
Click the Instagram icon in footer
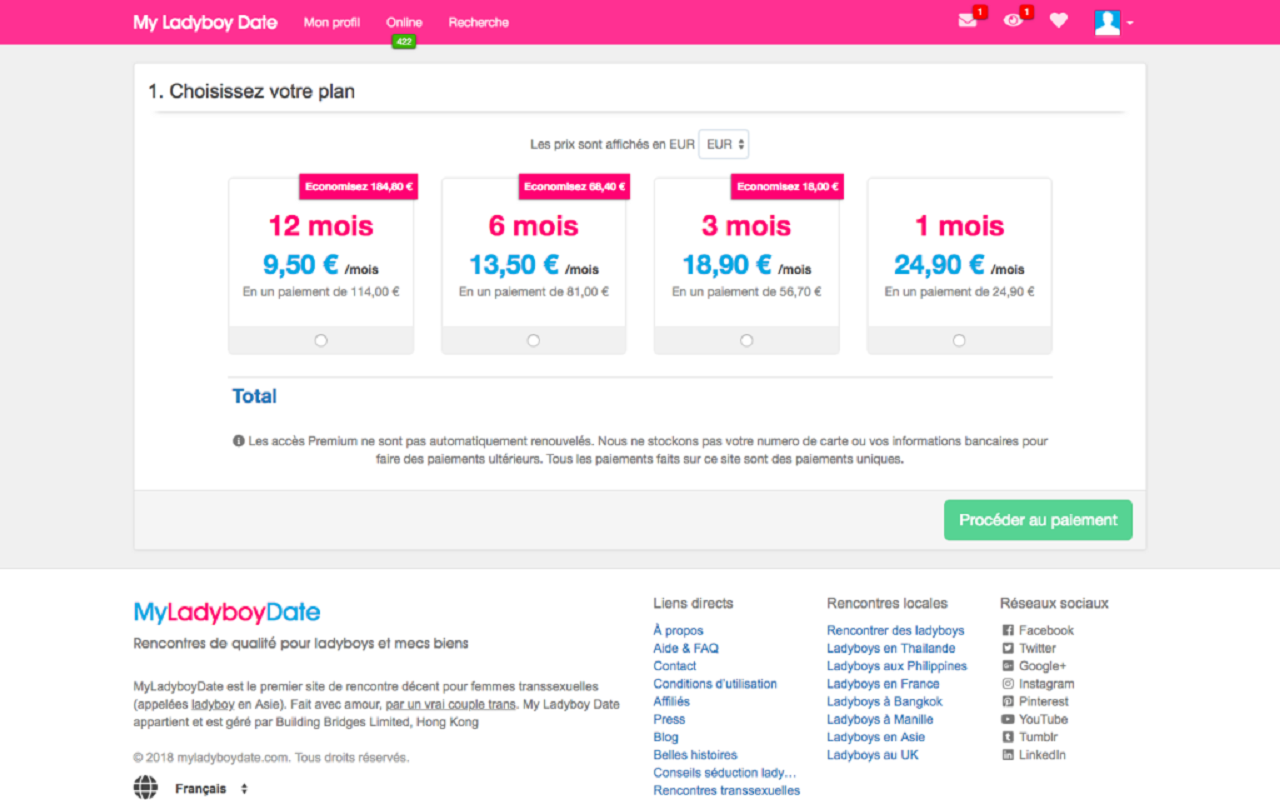click(1008, 684)
